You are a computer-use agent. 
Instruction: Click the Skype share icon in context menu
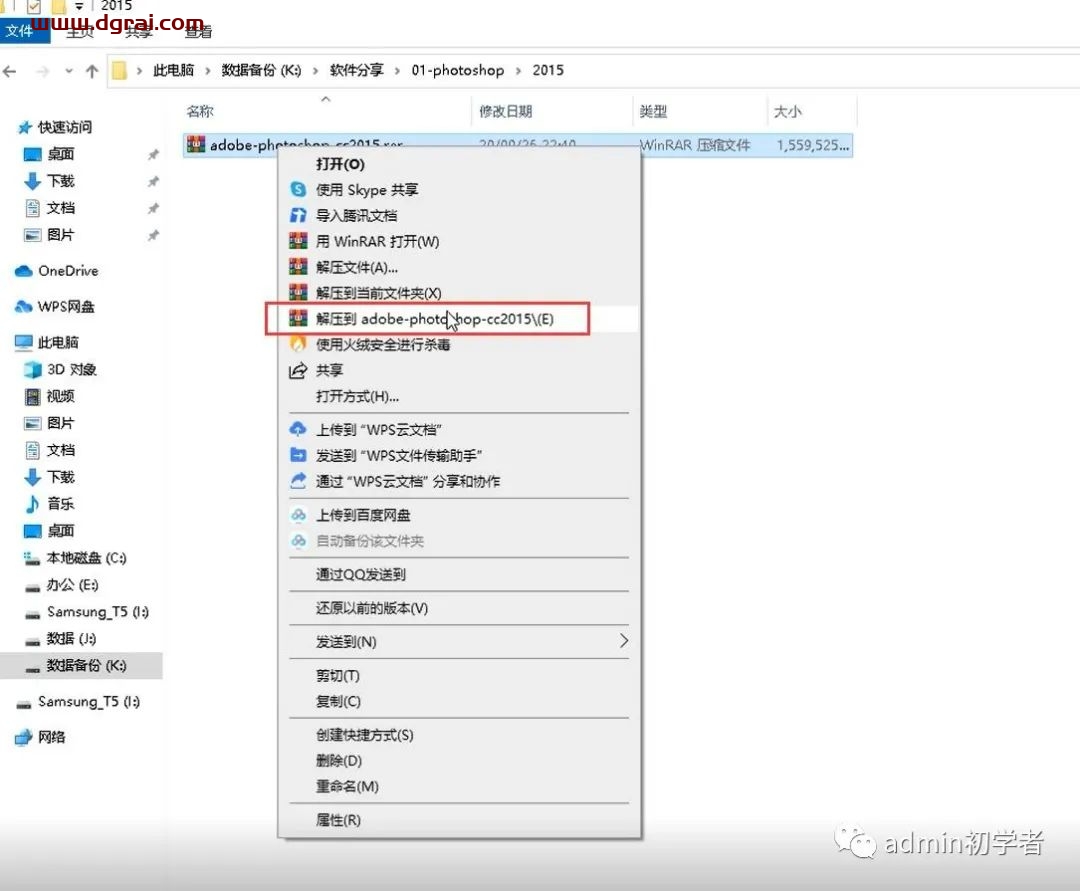click(298, 189)
